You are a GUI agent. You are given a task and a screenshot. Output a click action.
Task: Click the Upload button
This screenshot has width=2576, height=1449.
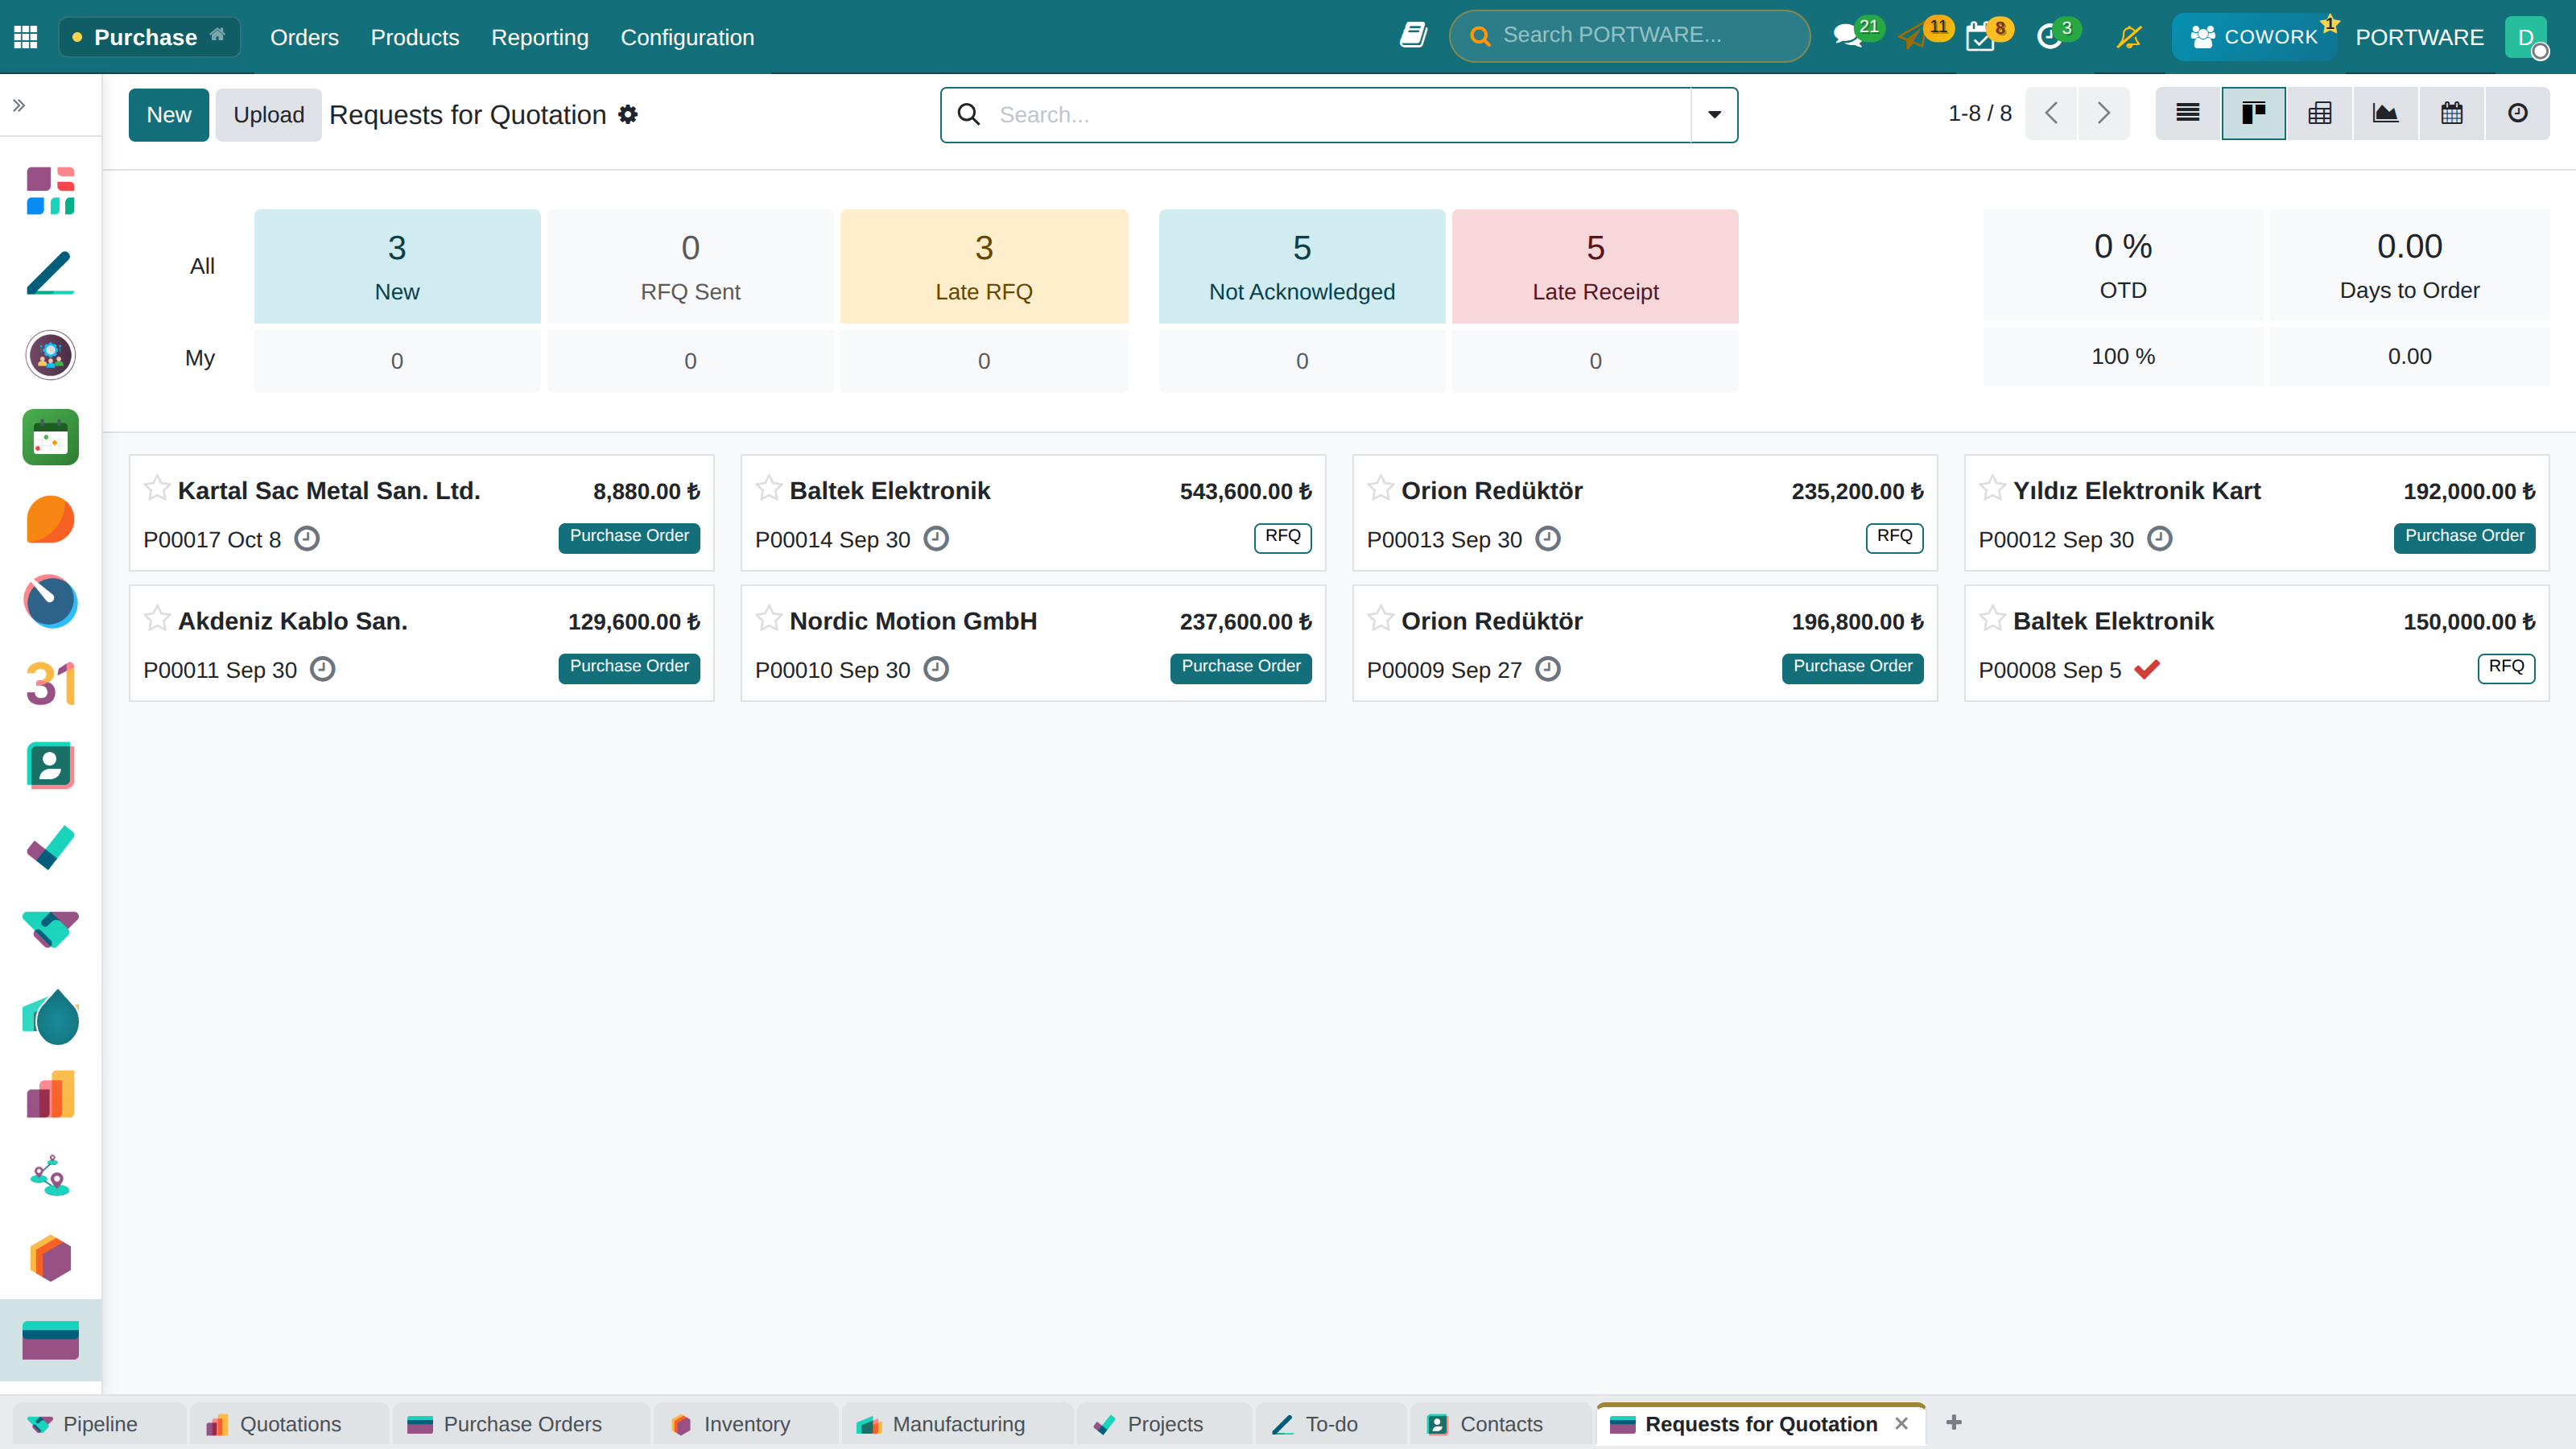pos(269,114)
